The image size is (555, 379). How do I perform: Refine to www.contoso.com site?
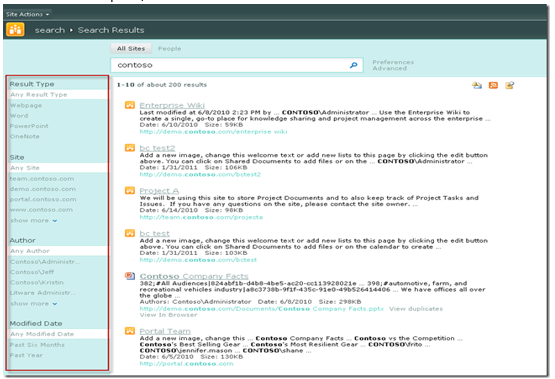coord(41,209)
